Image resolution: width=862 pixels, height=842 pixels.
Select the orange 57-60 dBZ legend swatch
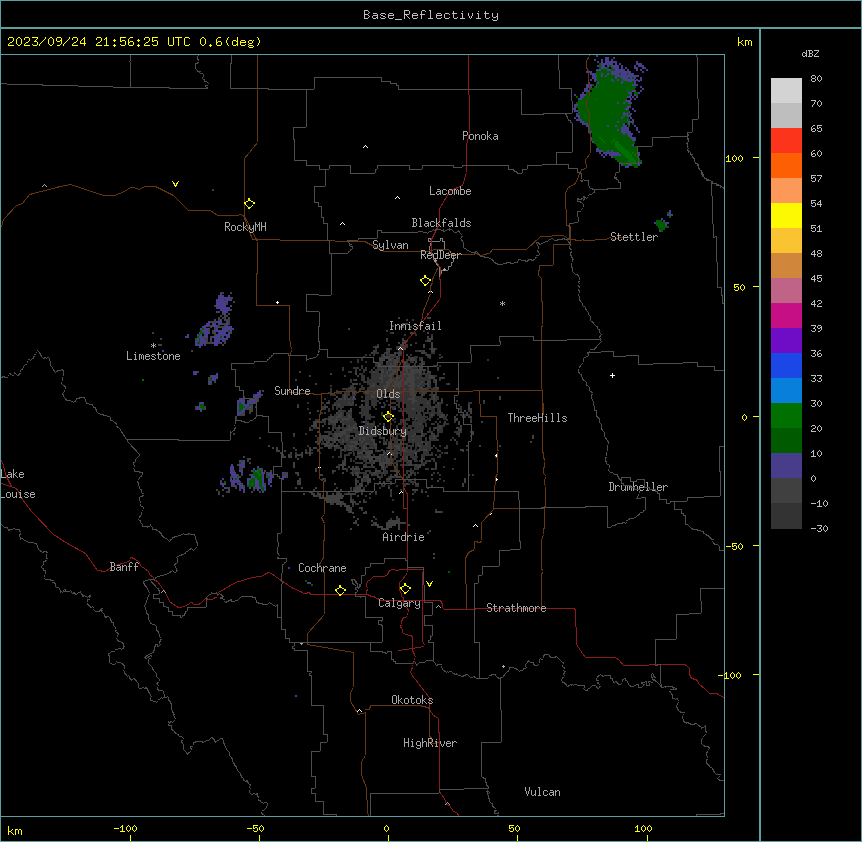click(786, 165)
